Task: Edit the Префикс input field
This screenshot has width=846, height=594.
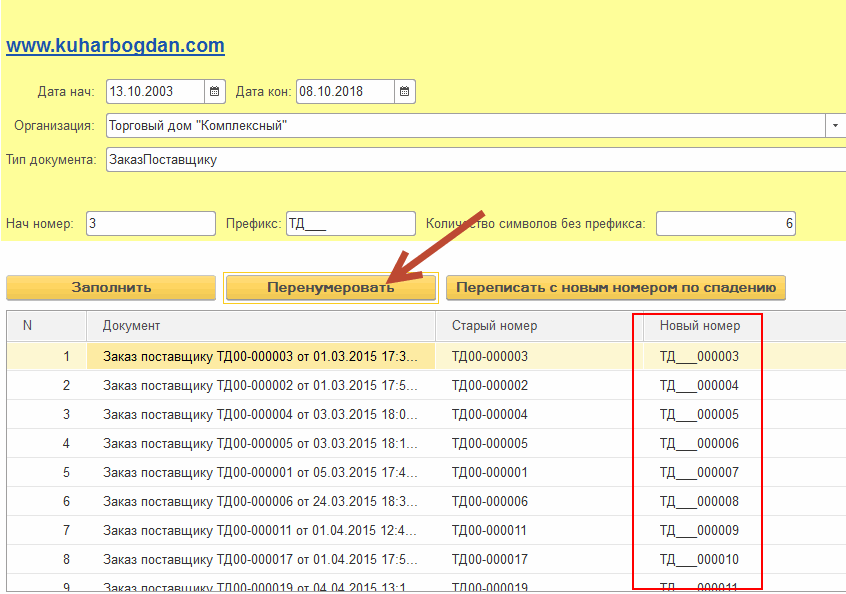Action: [350, 224]
